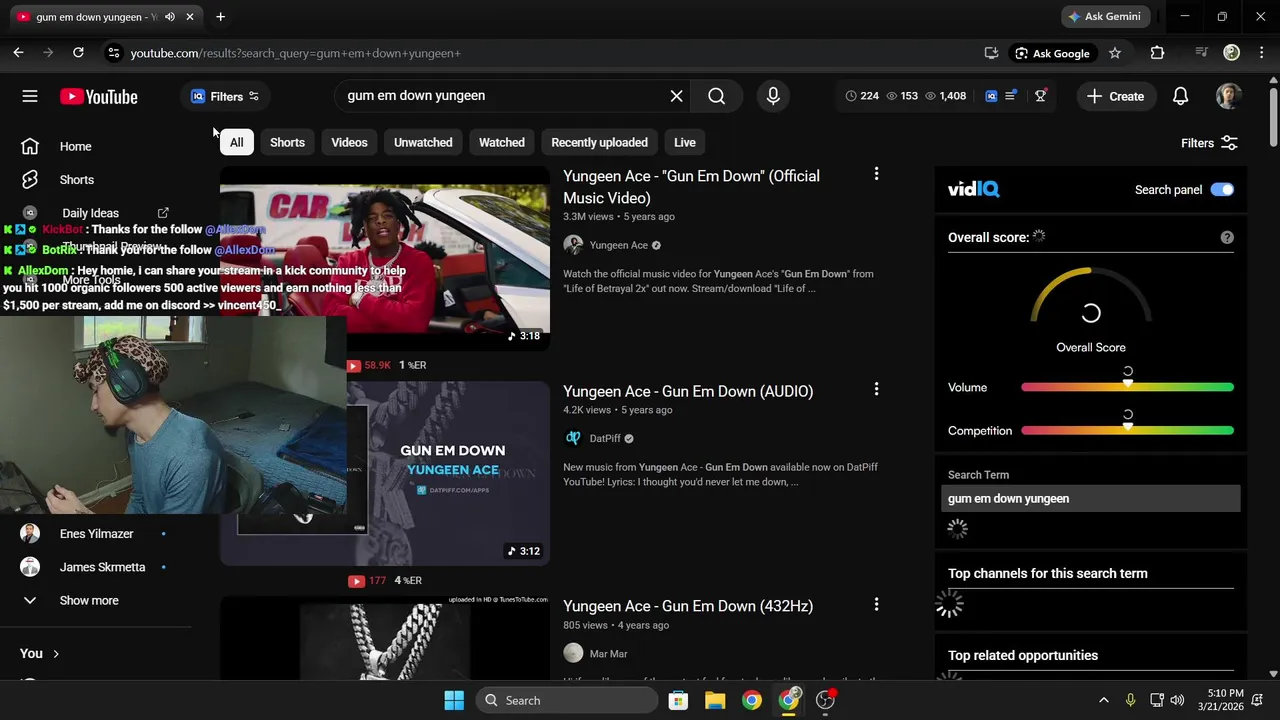This screenshot has height=720, width=1280.
Task: Click the browser address bar URL
Action: [295, 53]
